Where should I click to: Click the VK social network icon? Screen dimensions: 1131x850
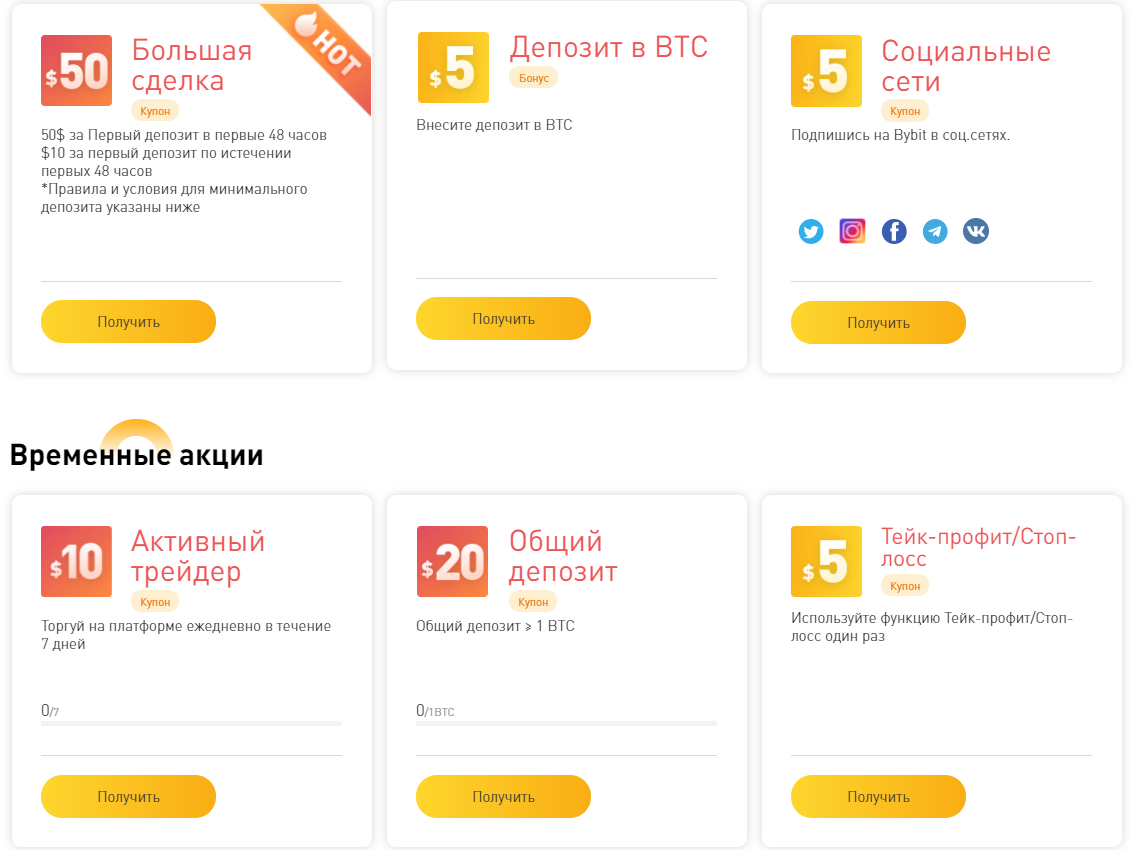point(976,232)
